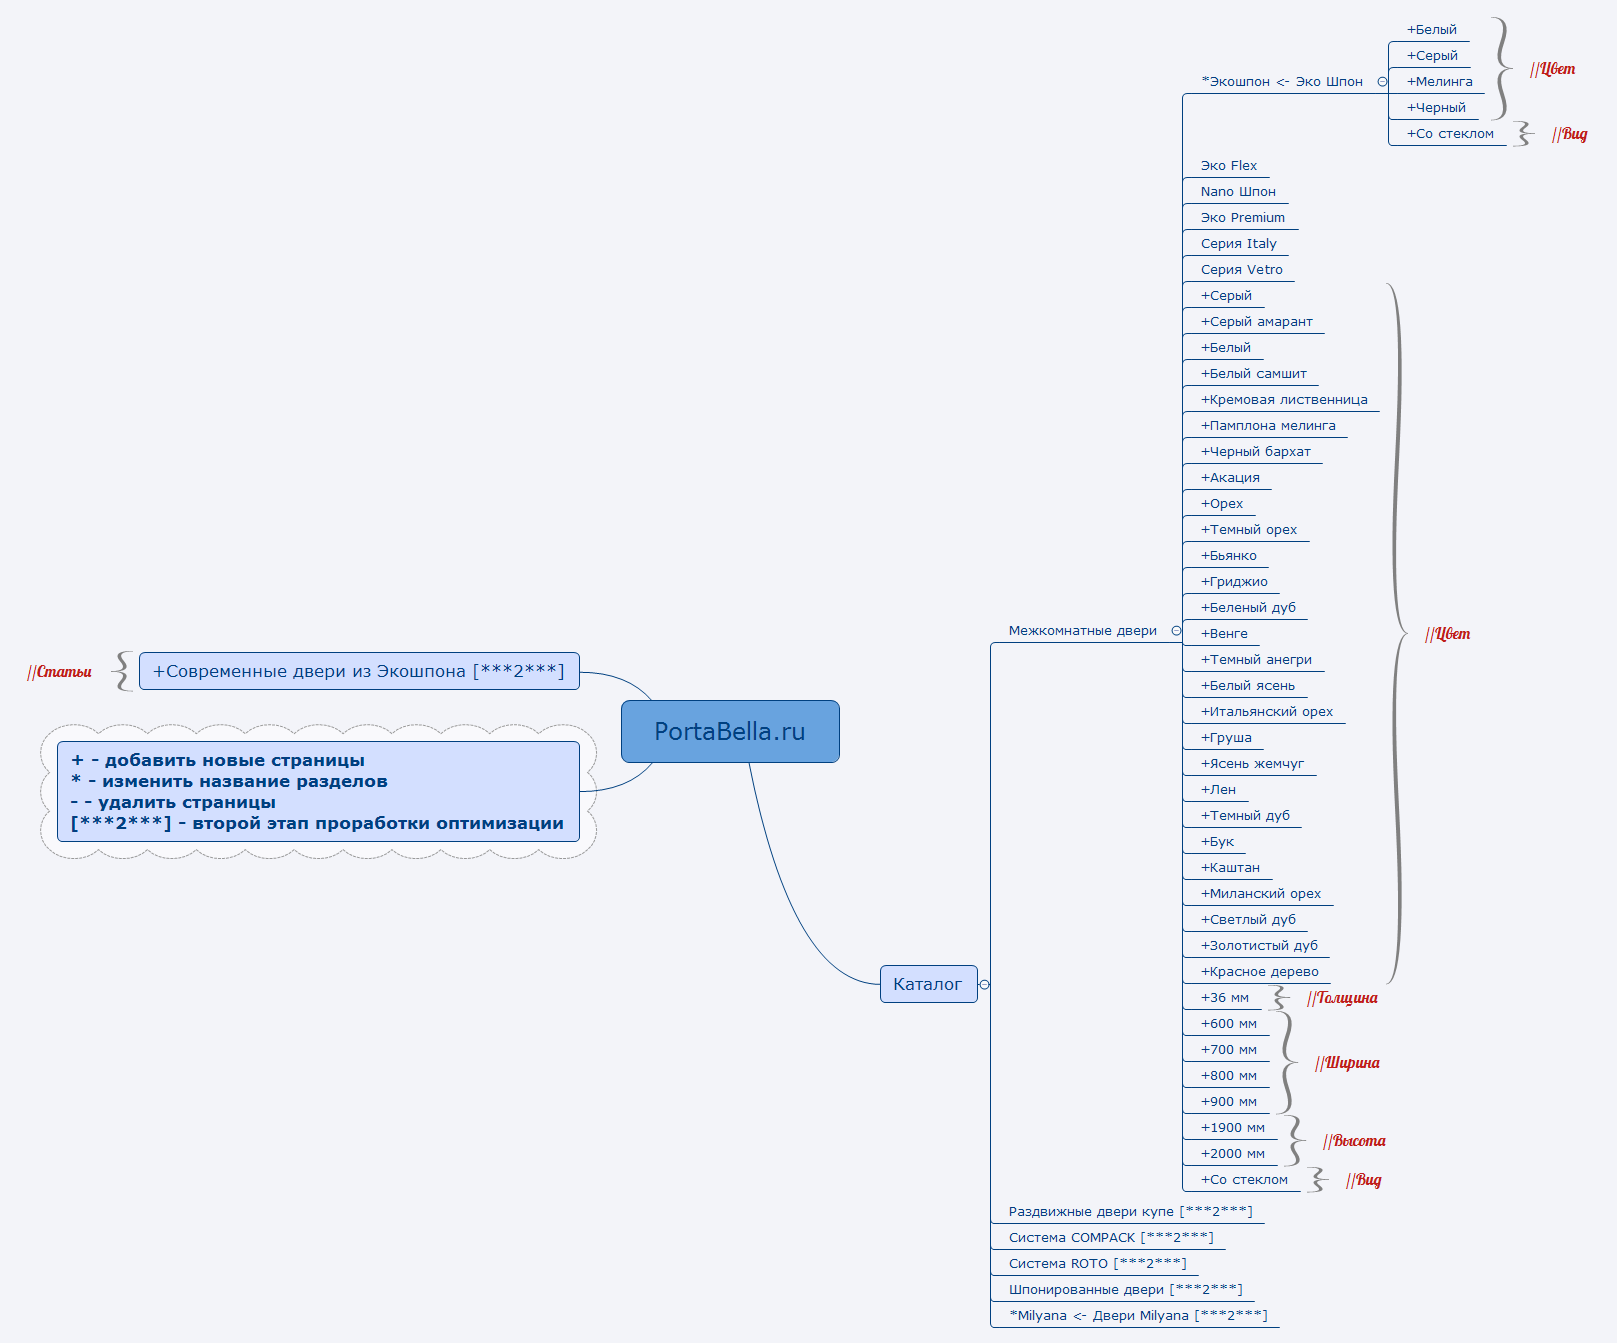Image resolution: width=1617 pixels, height=1343 pixels.
Task: Click the //Высота summary label
Action: (1354, 1141)
